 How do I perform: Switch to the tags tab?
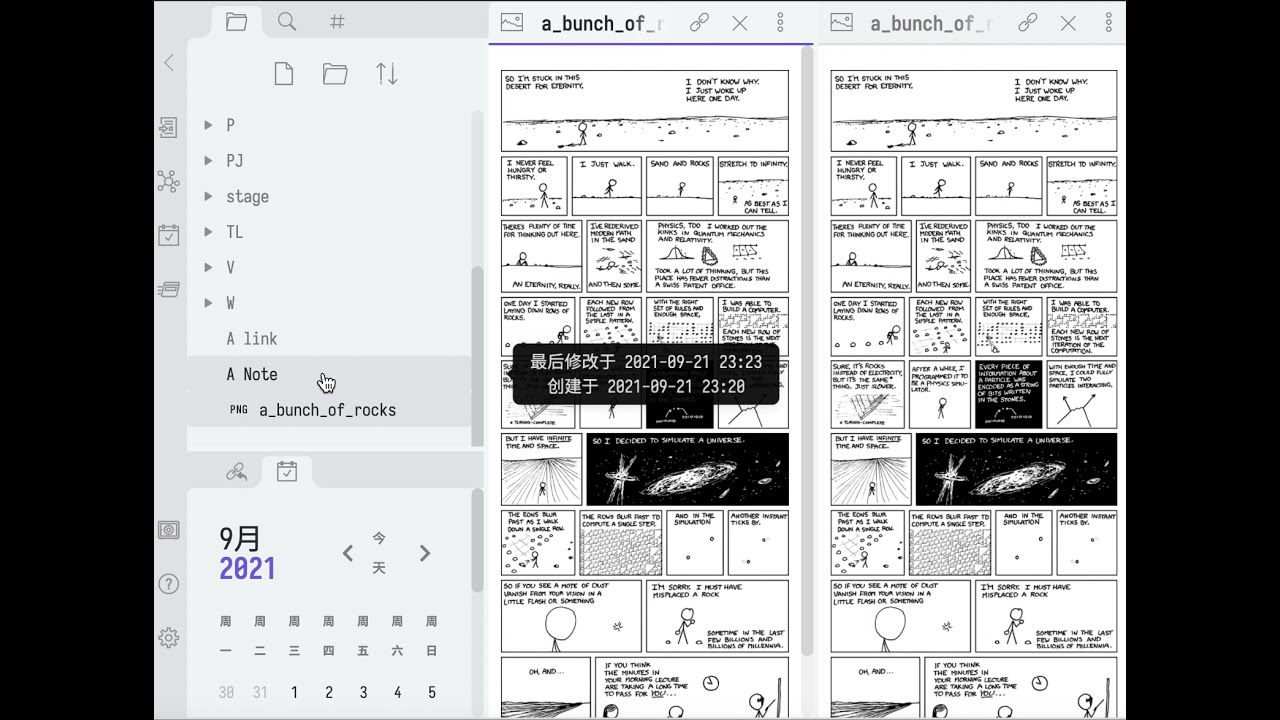pyautogui.click(x=338, y=22)
